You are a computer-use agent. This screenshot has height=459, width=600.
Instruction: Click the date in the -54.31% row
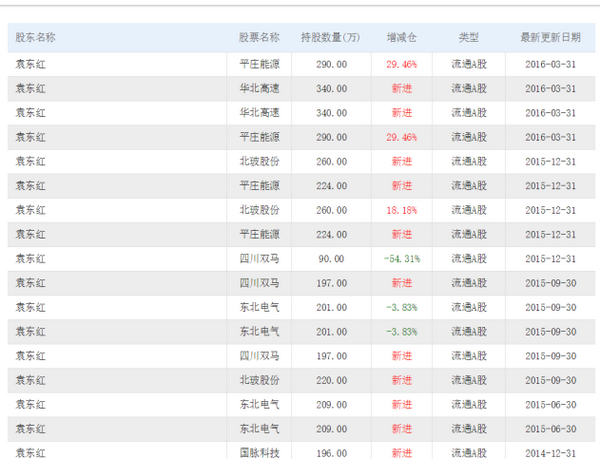tap(550, 259)
